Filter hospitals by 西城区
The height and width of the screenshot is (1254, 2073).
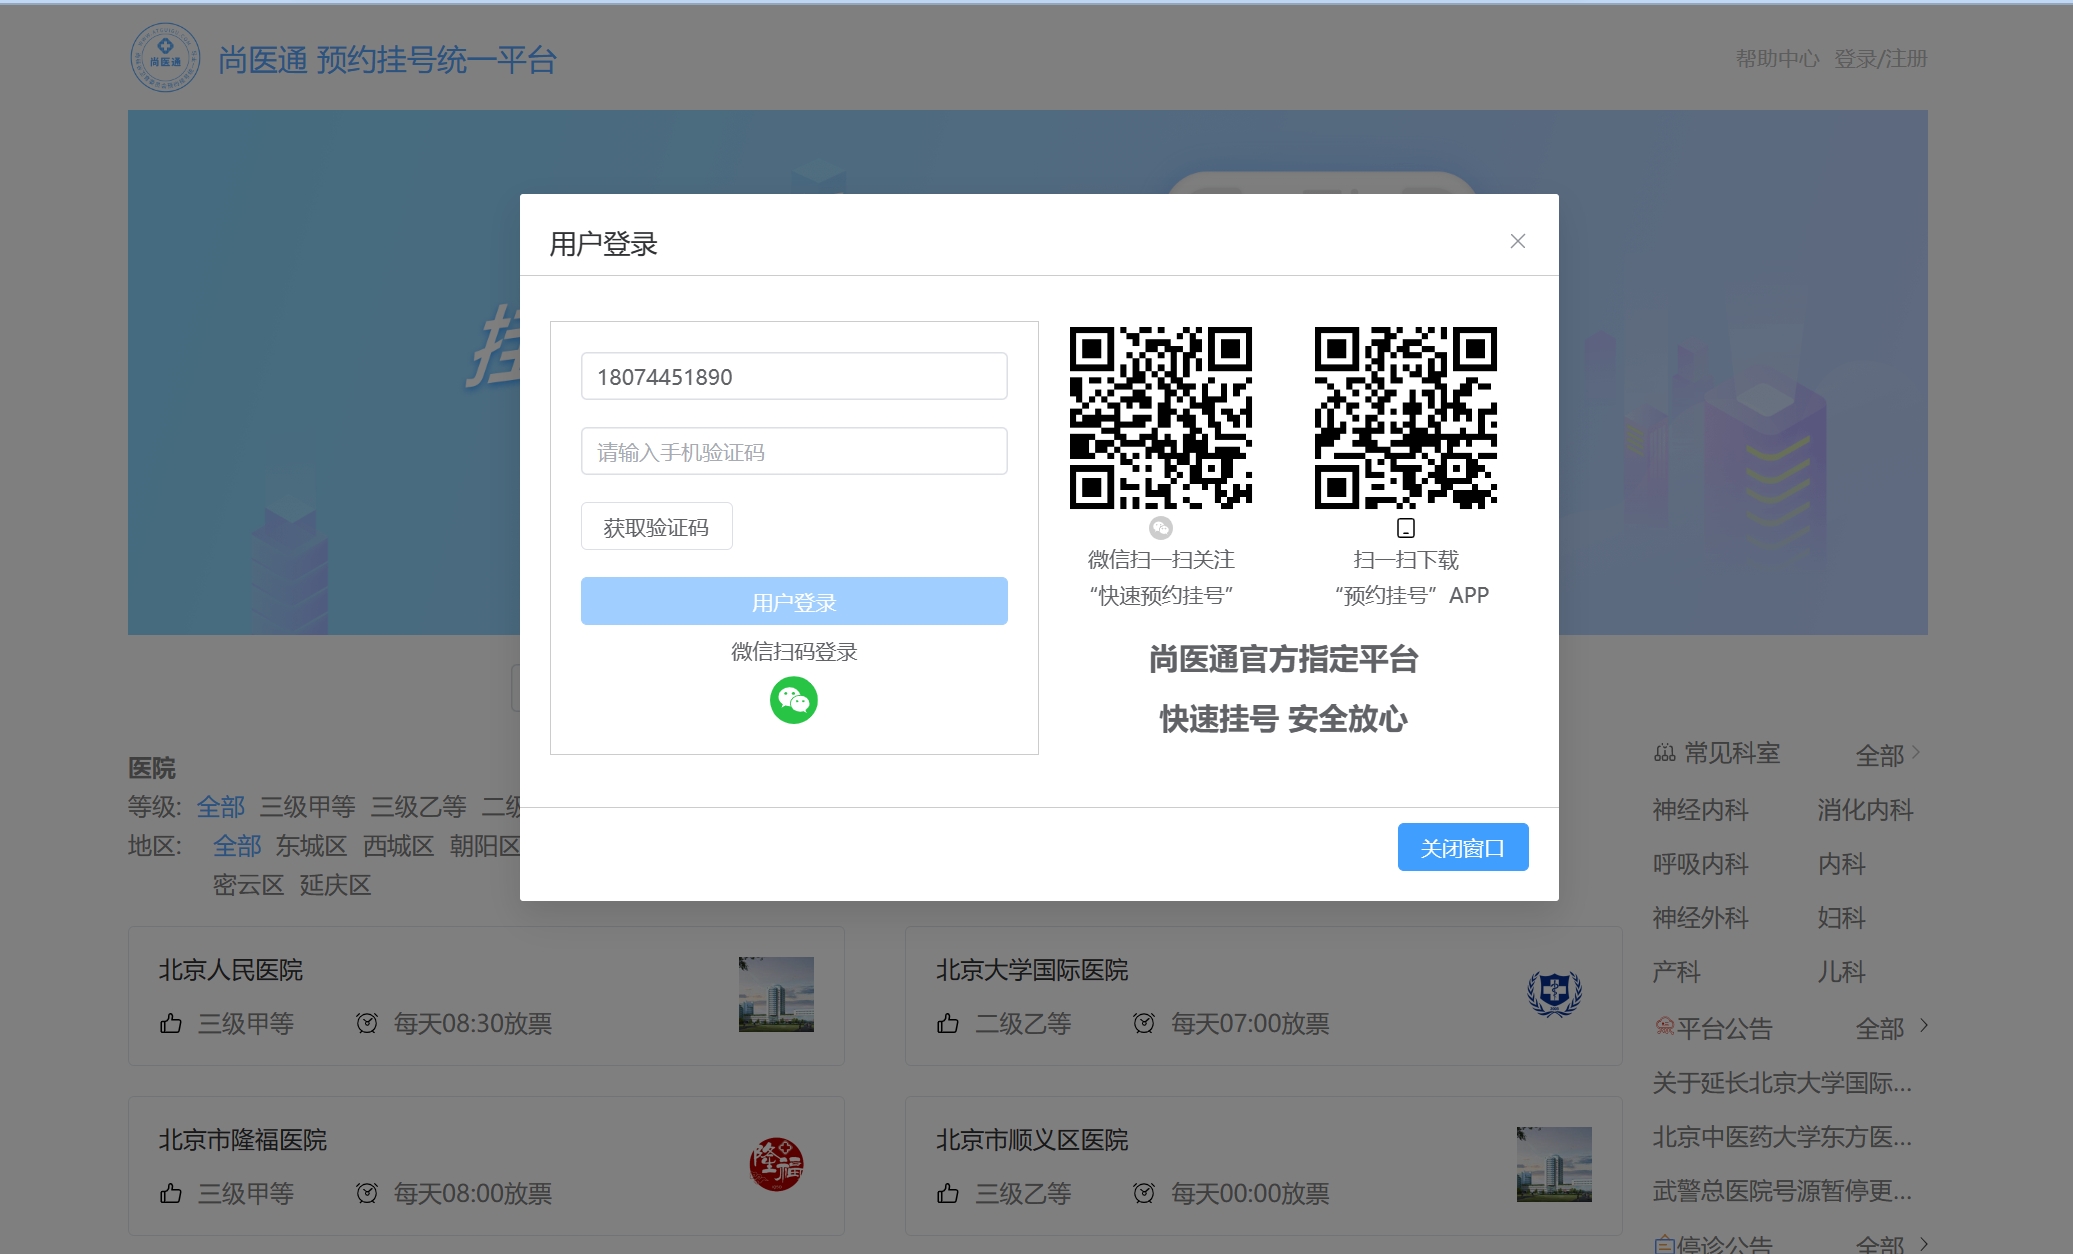[x=398, y=846]
